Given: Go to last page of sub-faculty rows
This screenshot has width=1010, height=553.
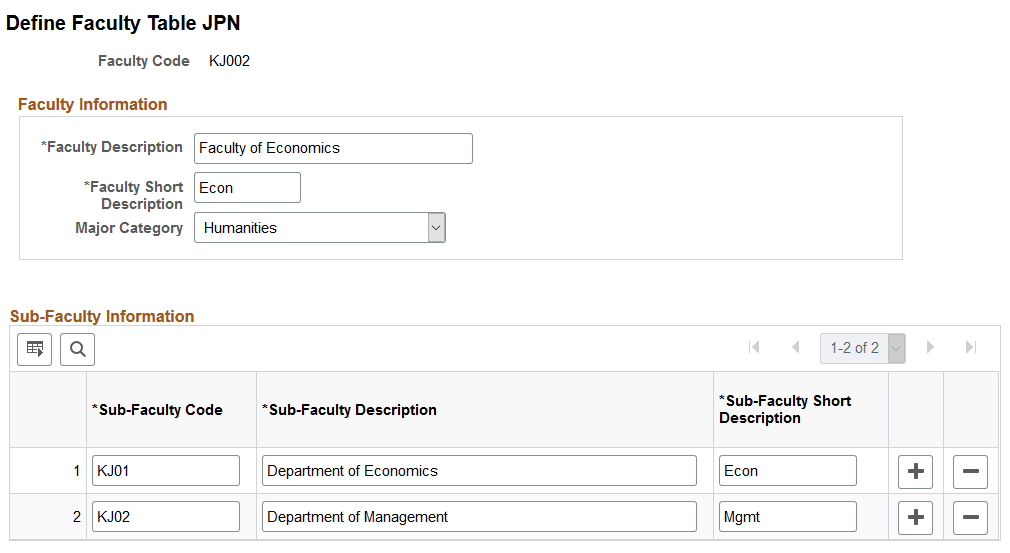Looking at the screenshot, I should click(971, 348).
